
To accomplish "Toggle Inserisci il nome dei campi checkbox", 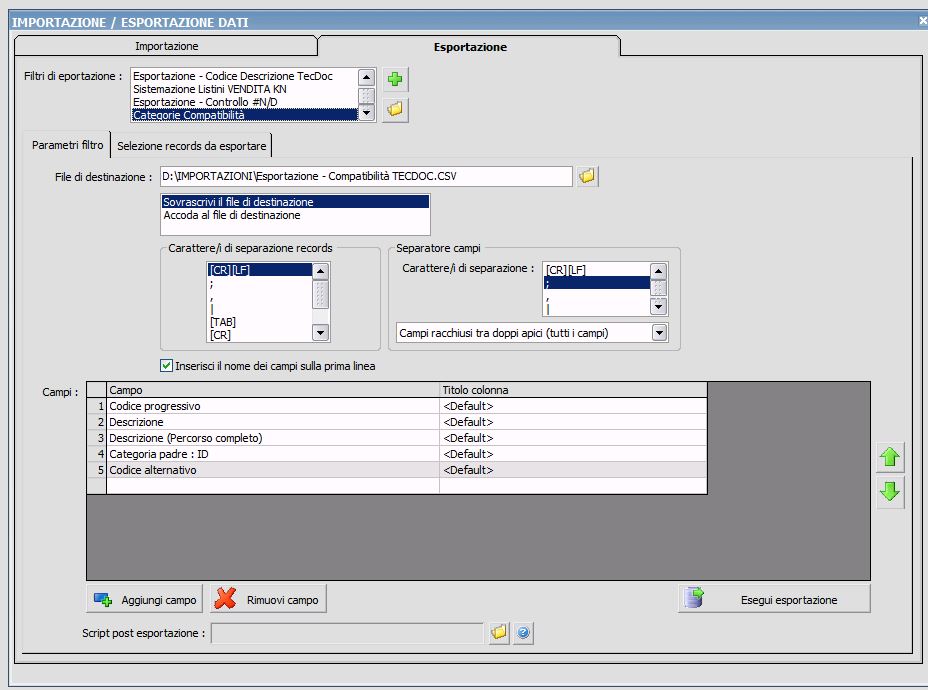I will 166,366.
